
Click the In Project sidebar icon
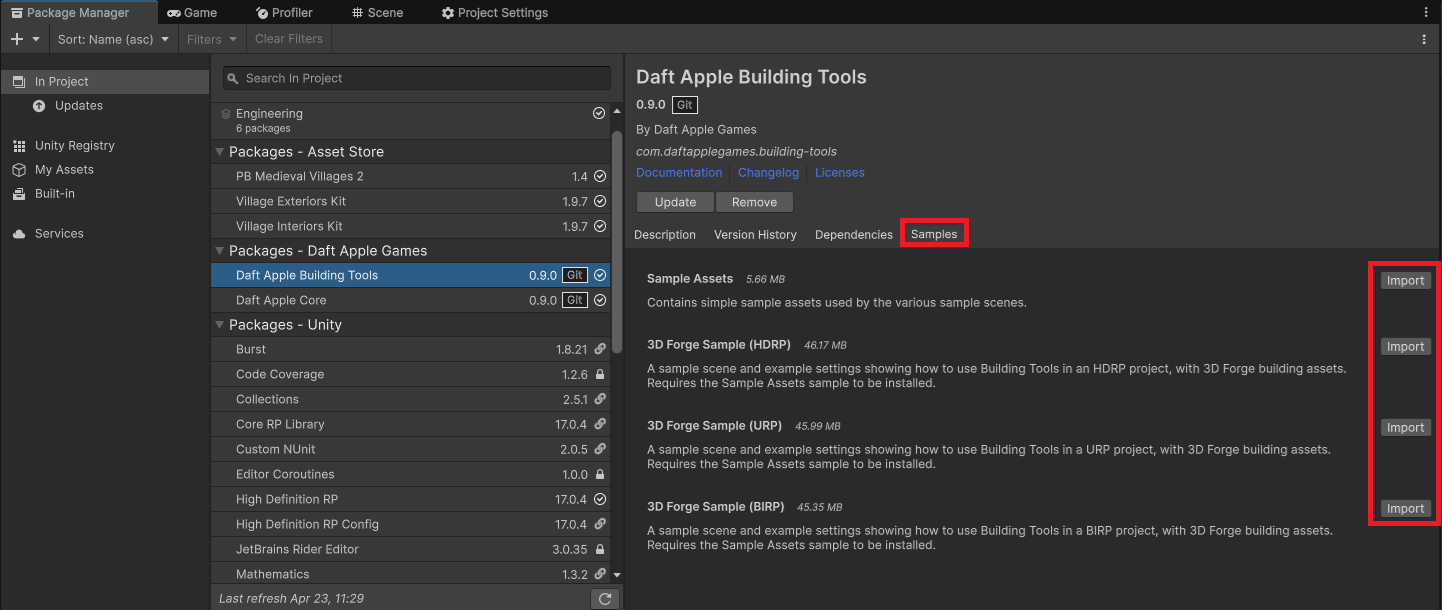point(18,82)
